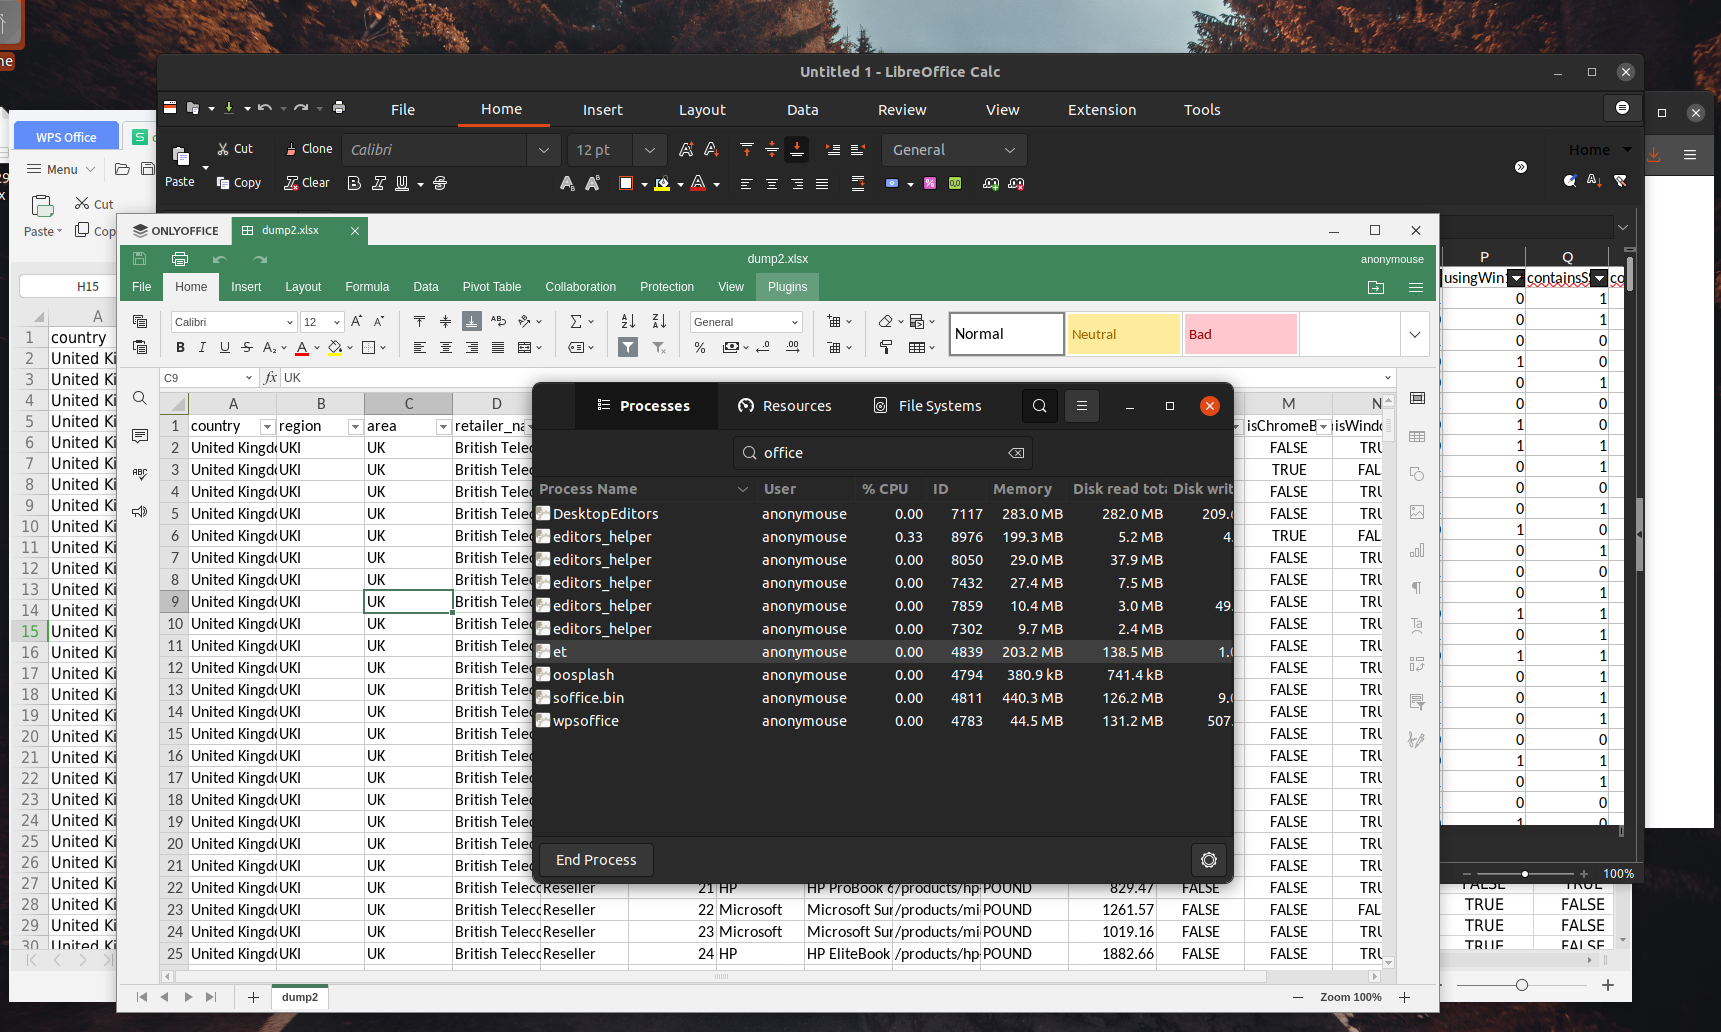The width and height of the screenshot is (1721, 1032).
Task: Expand the ONLYOFFICE cell styles gallery
Action: (x=1415, y=334)
